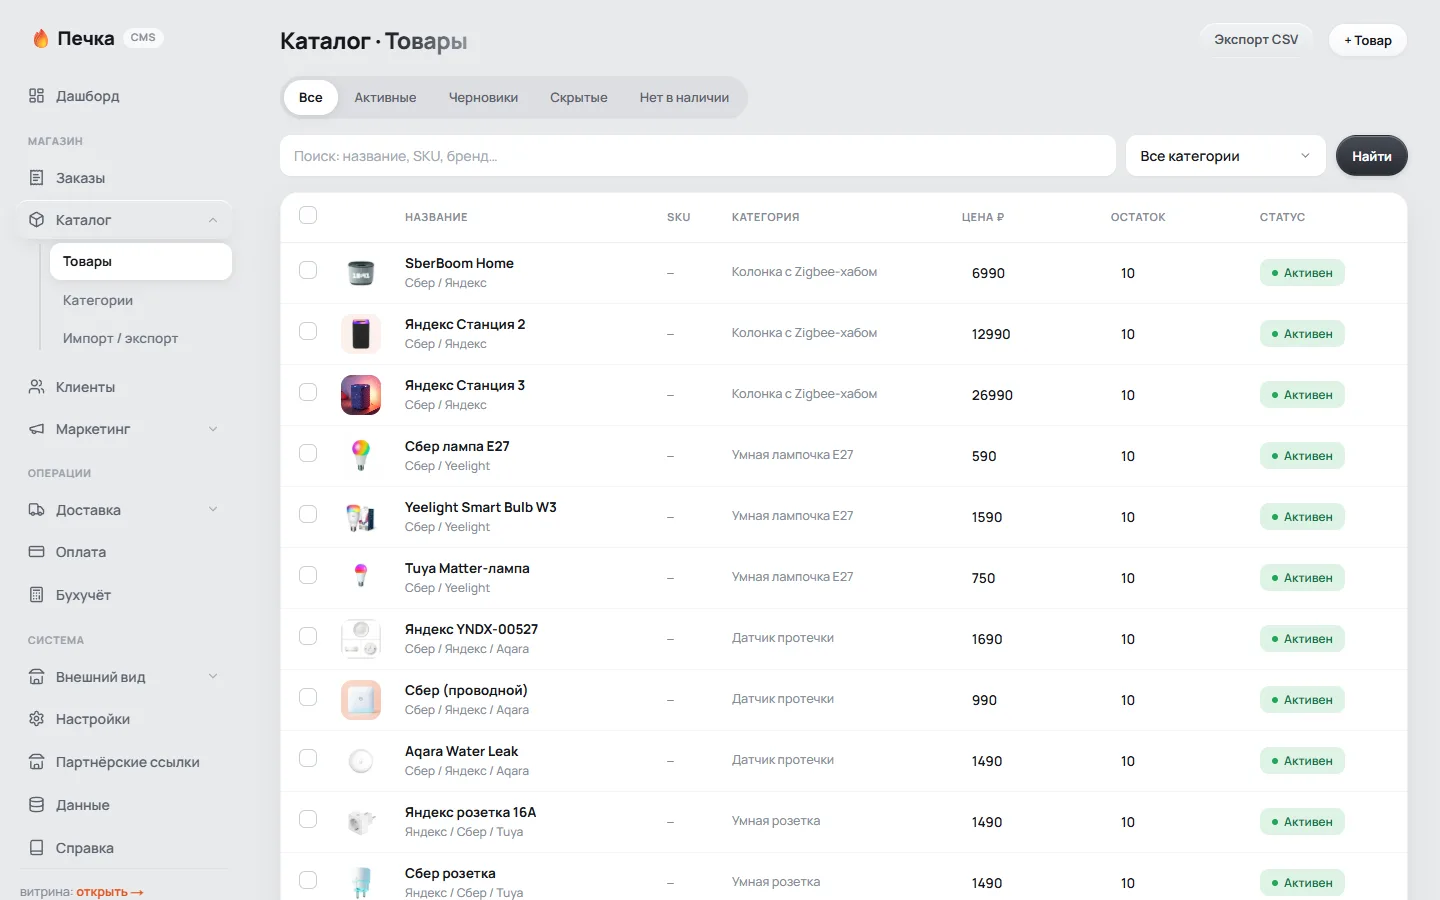Sort by the Цена ₽ column header
This screenshot has width=1440, height=900.
pyautogui.click(x=983, y=217)
